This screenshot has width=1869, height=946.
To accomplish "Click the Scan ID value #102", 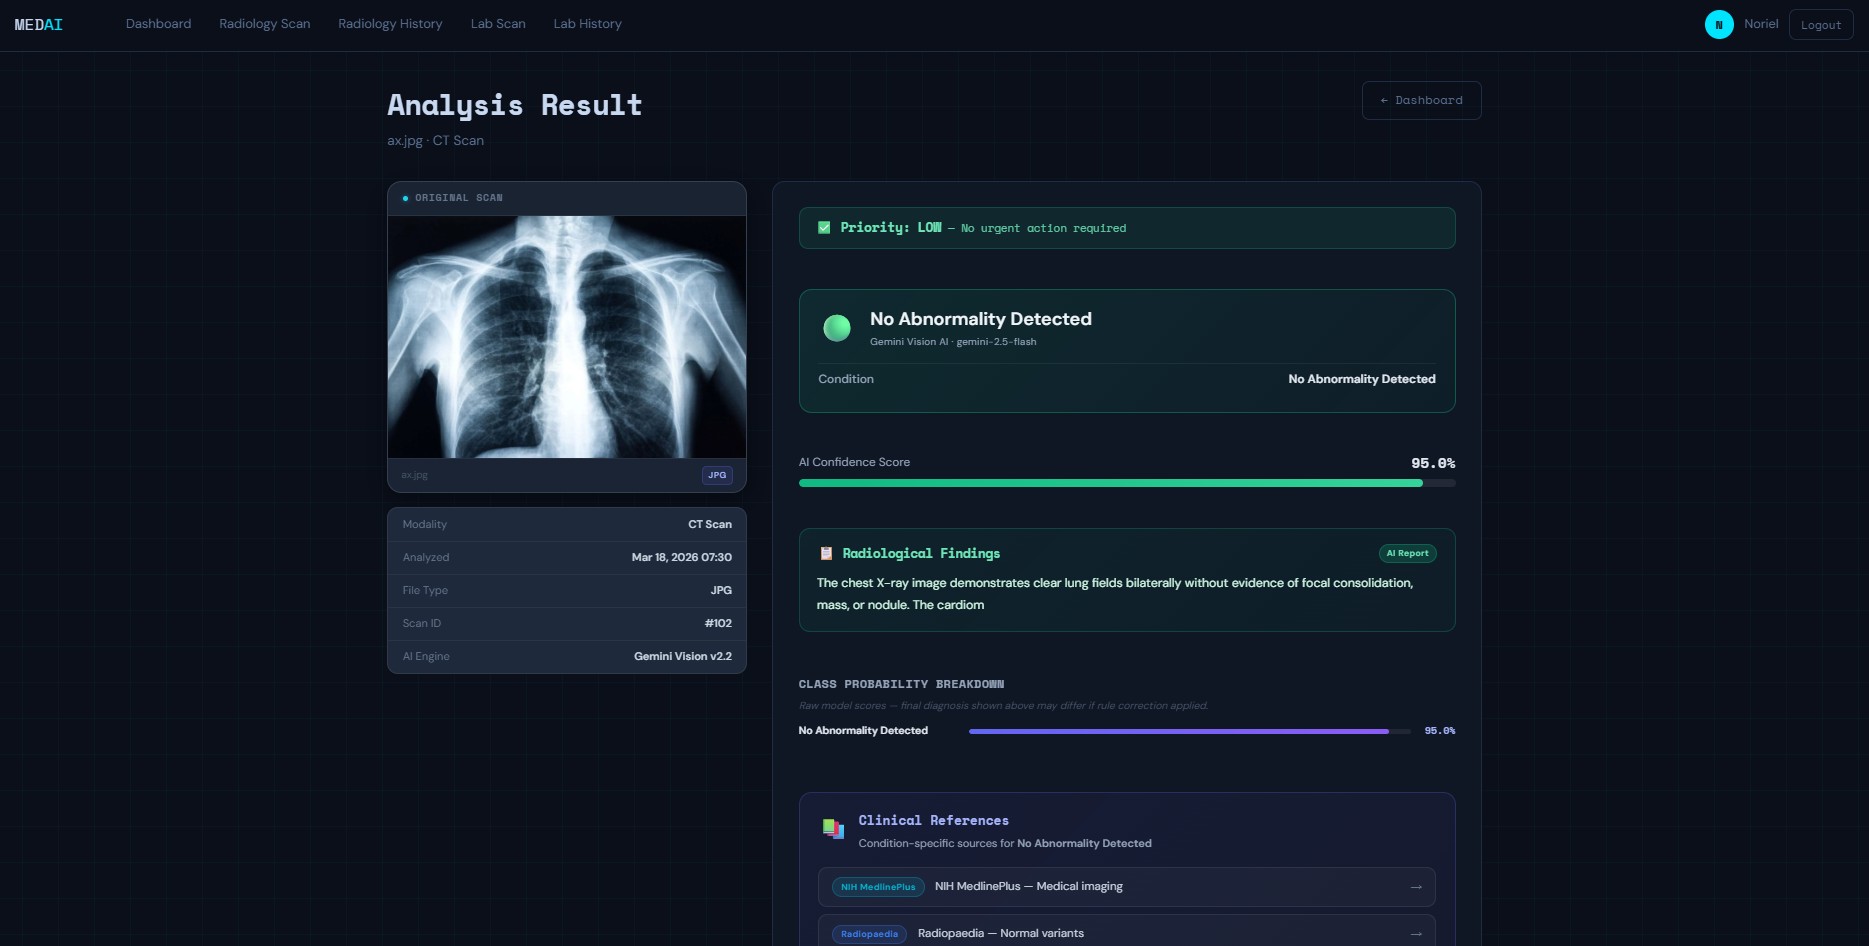I will [718, 624].
